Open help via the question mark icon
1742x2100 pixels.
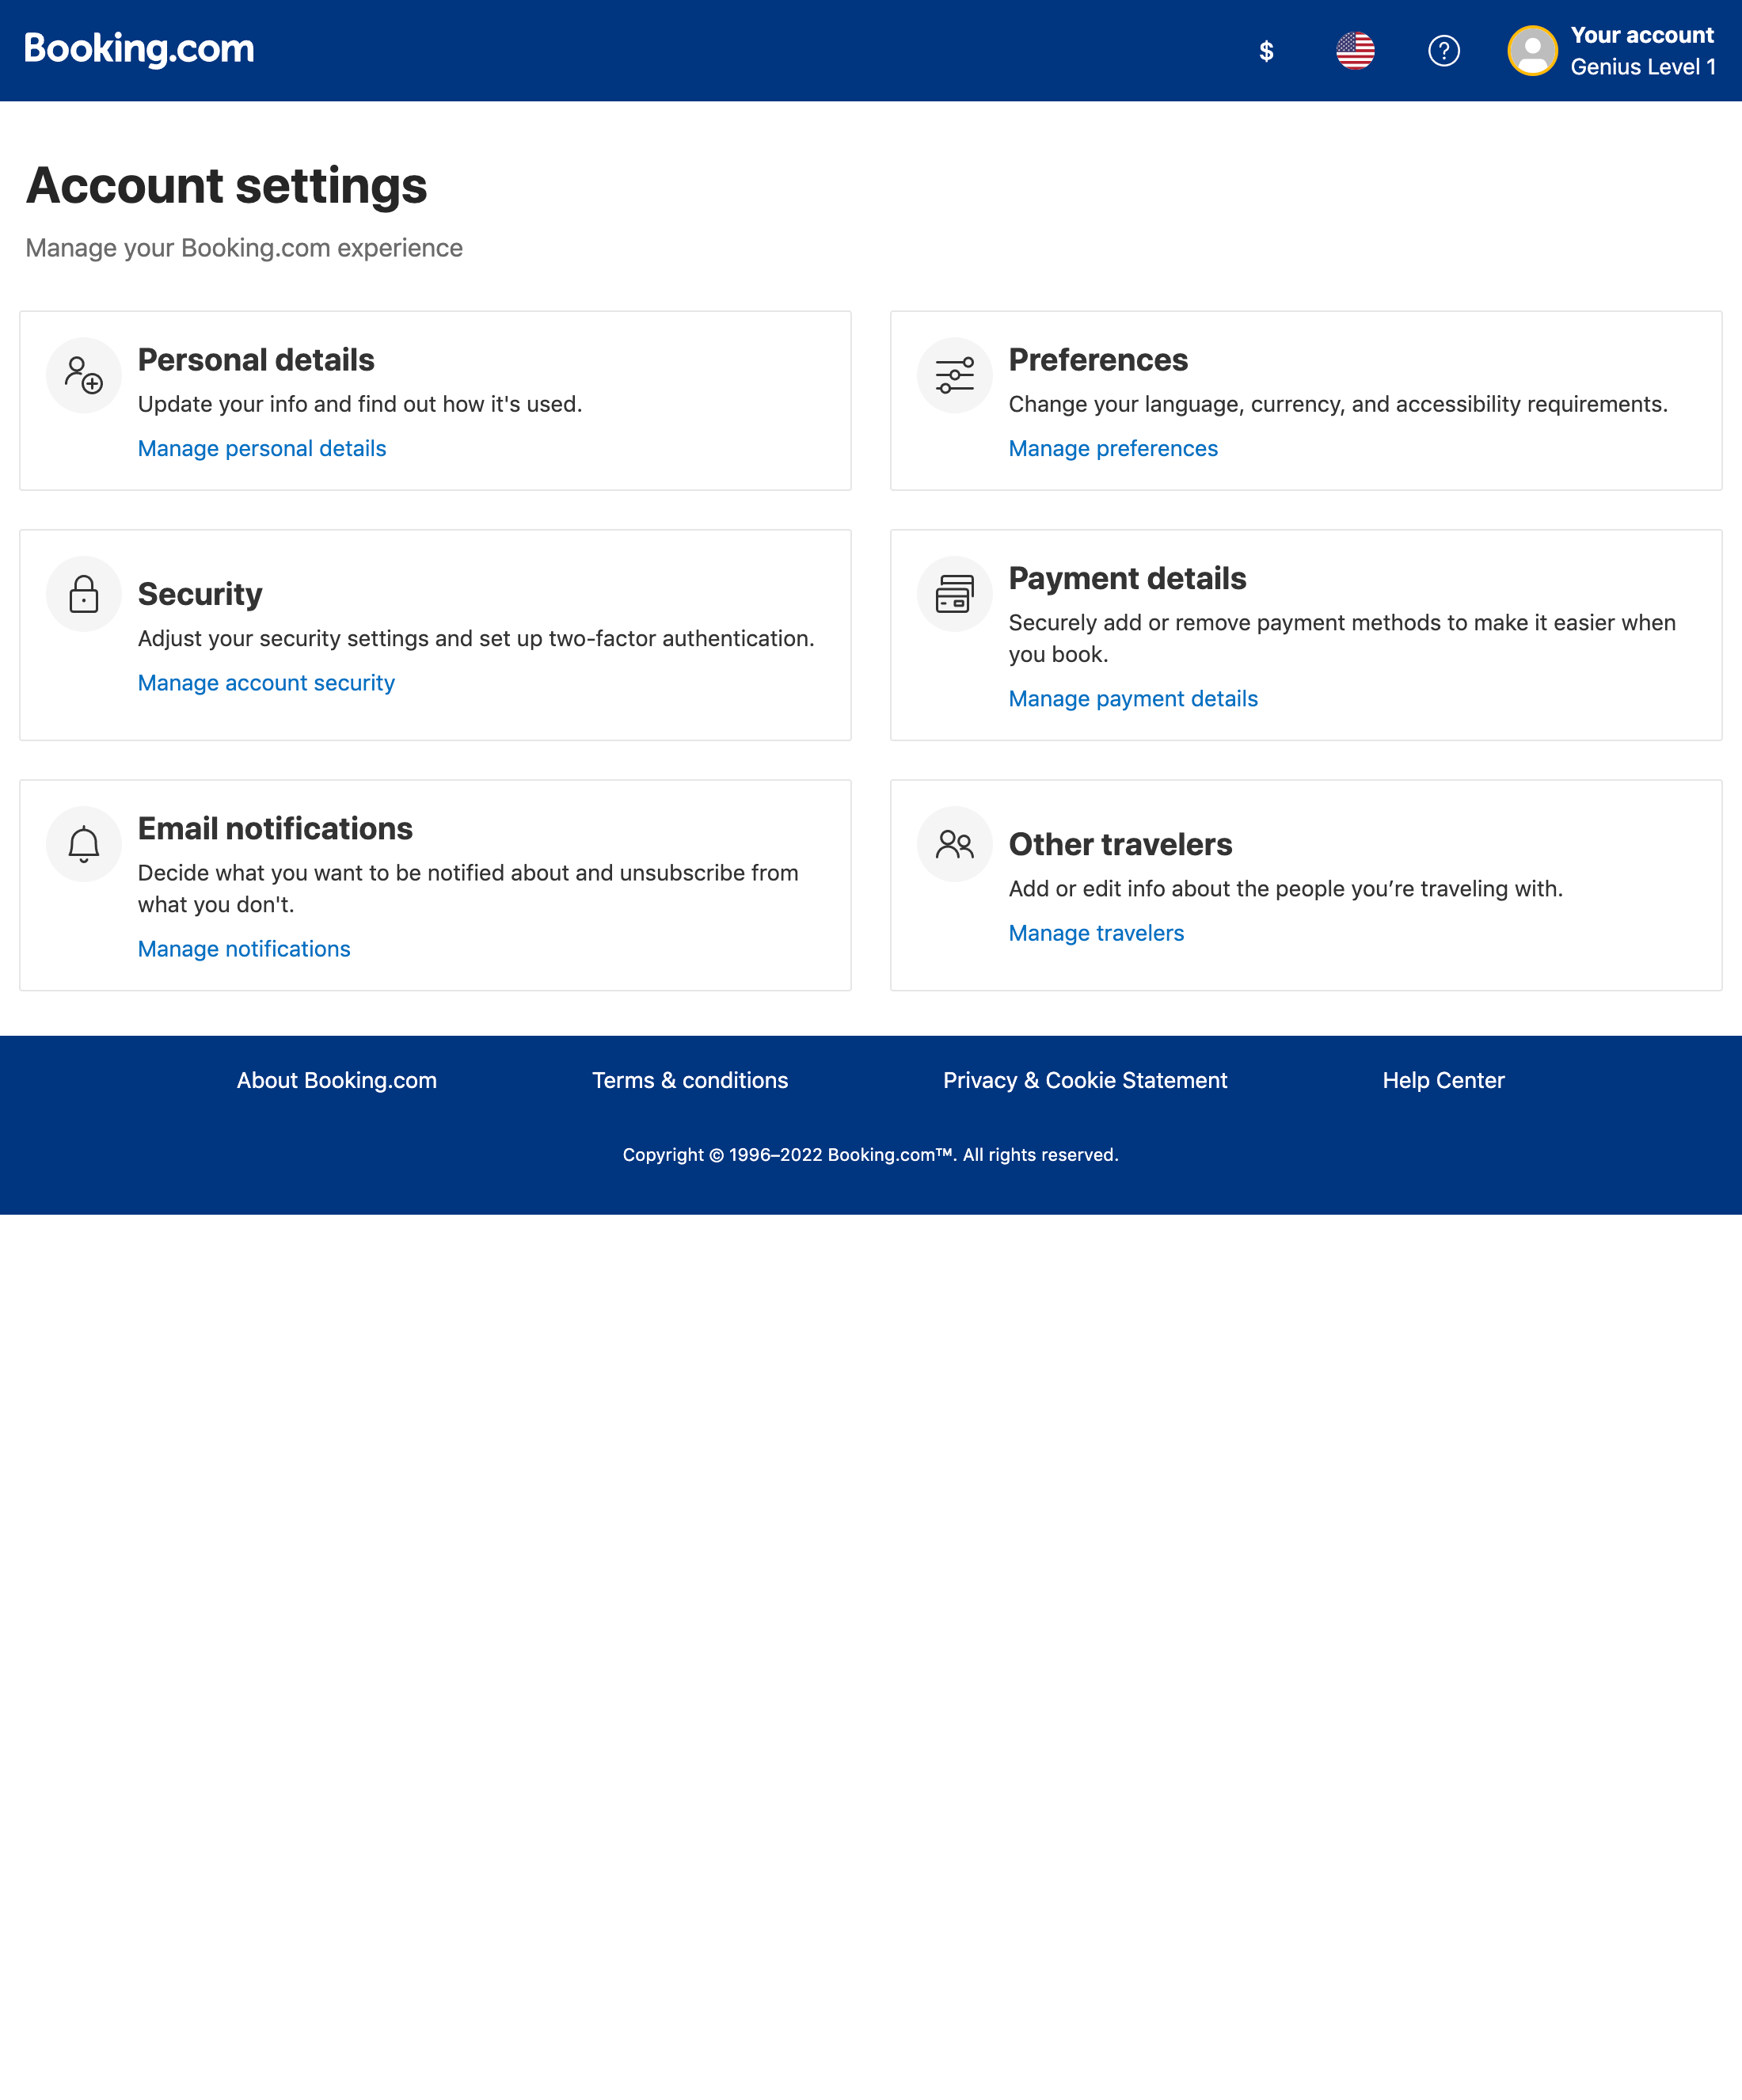(x=1445, y=49)
